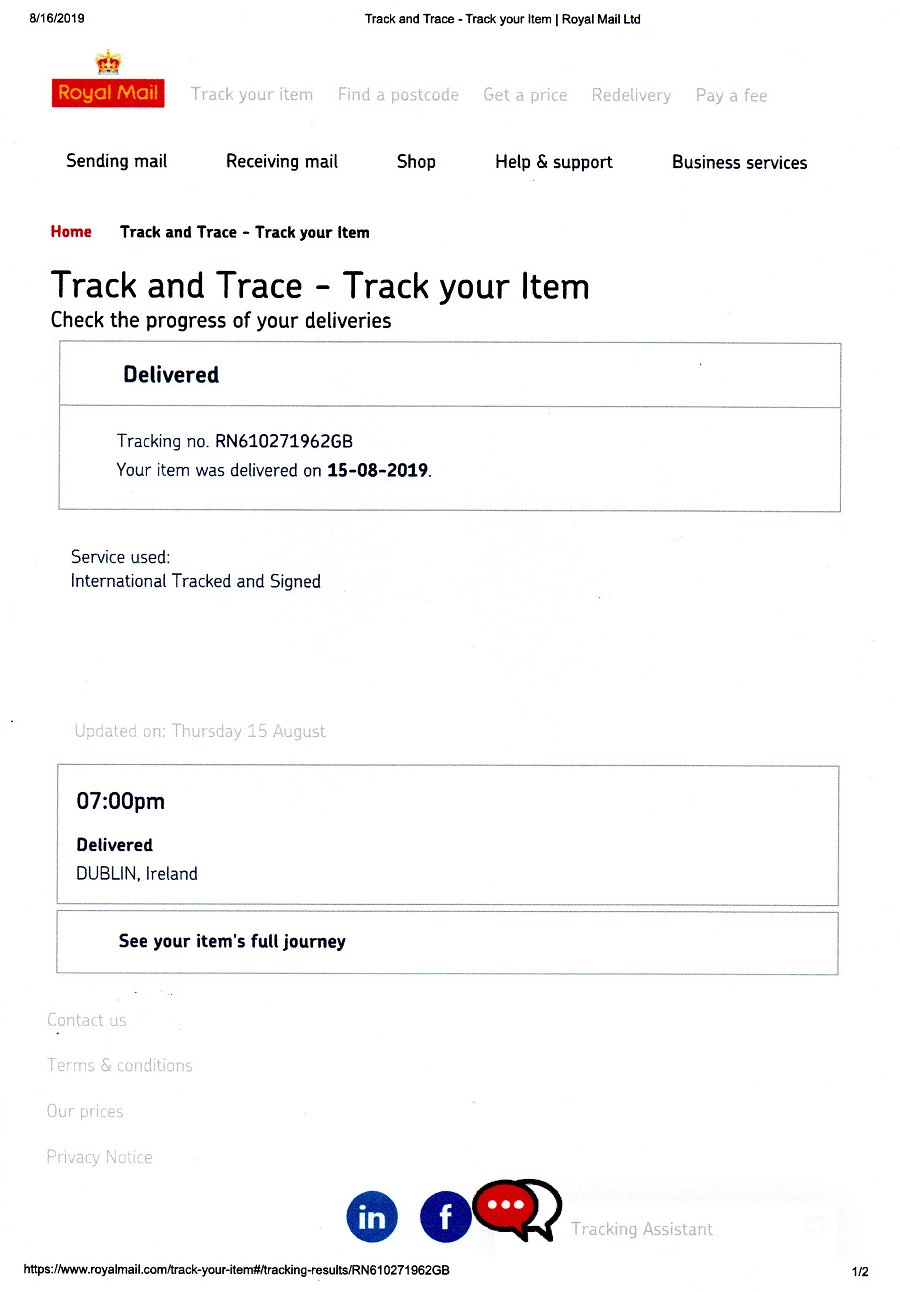View the Terms & conditions page
The width and height of the screenshot is (900, 1292).
tap(120, 1065)
